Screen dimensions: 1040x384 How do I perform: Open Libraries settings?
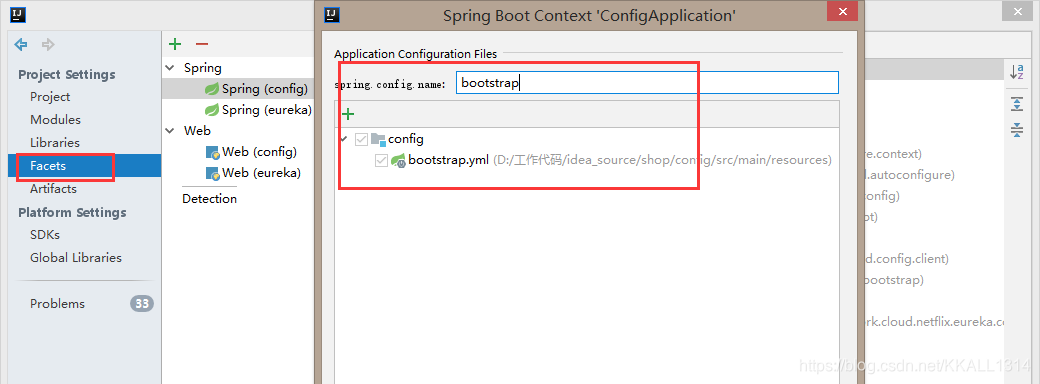point(54,143)
